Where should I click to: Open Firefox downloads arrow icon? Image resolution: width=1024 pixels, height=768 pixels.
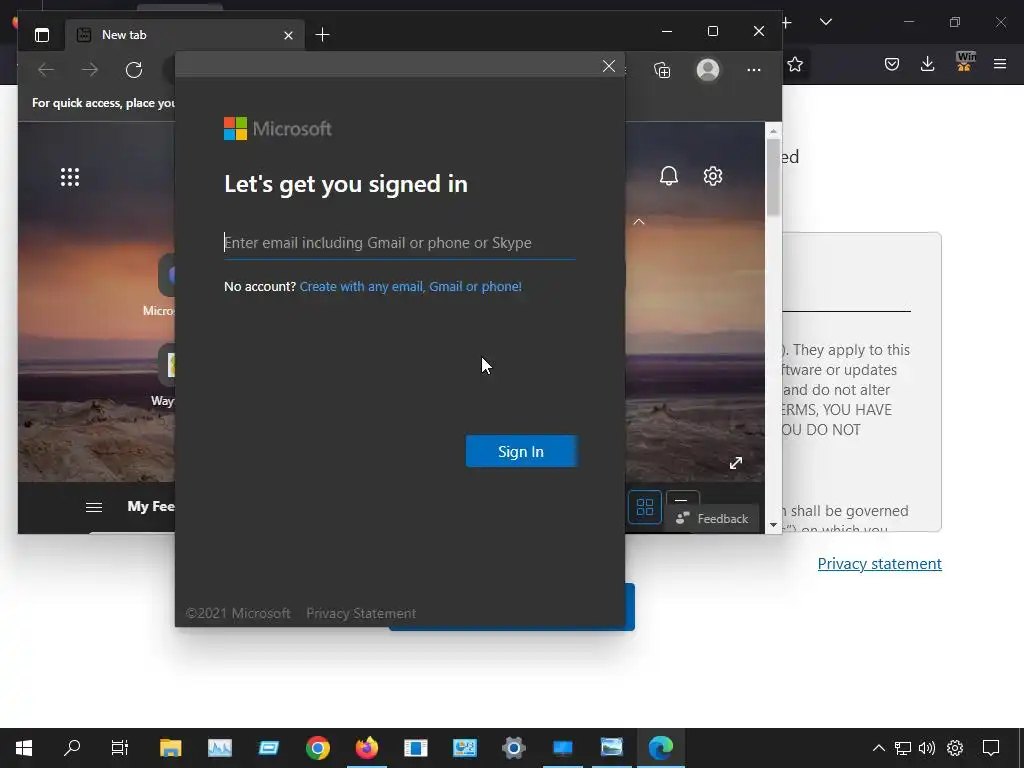pos(927,63)
